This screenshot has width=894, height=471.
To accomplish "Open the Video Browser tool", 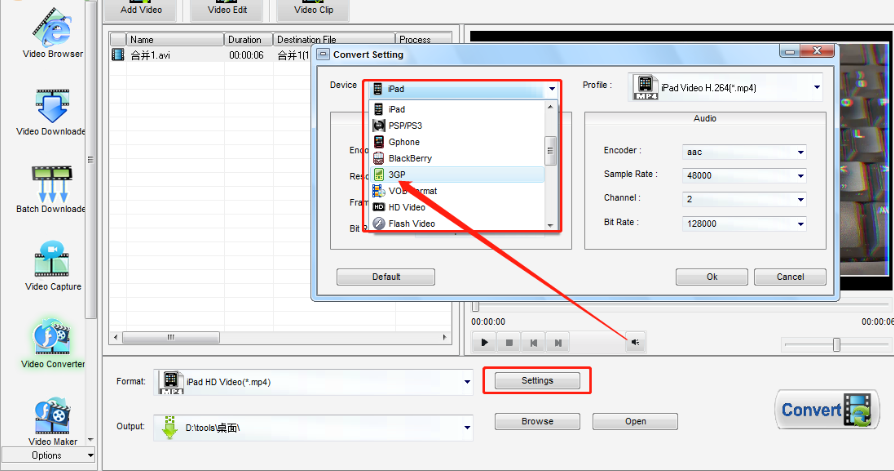I will pos(52,33).
